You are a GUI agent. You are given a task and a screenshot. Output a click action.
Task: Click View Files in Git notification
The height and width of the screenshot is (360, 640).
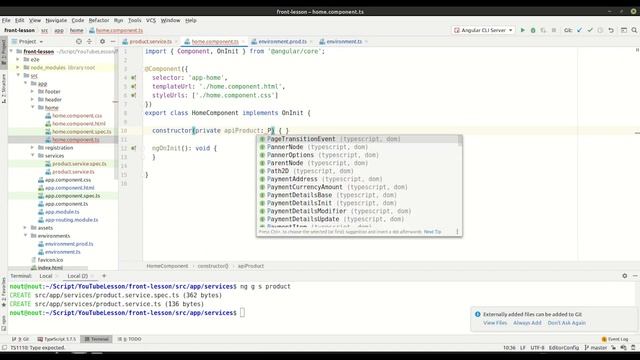pos(495,323)
